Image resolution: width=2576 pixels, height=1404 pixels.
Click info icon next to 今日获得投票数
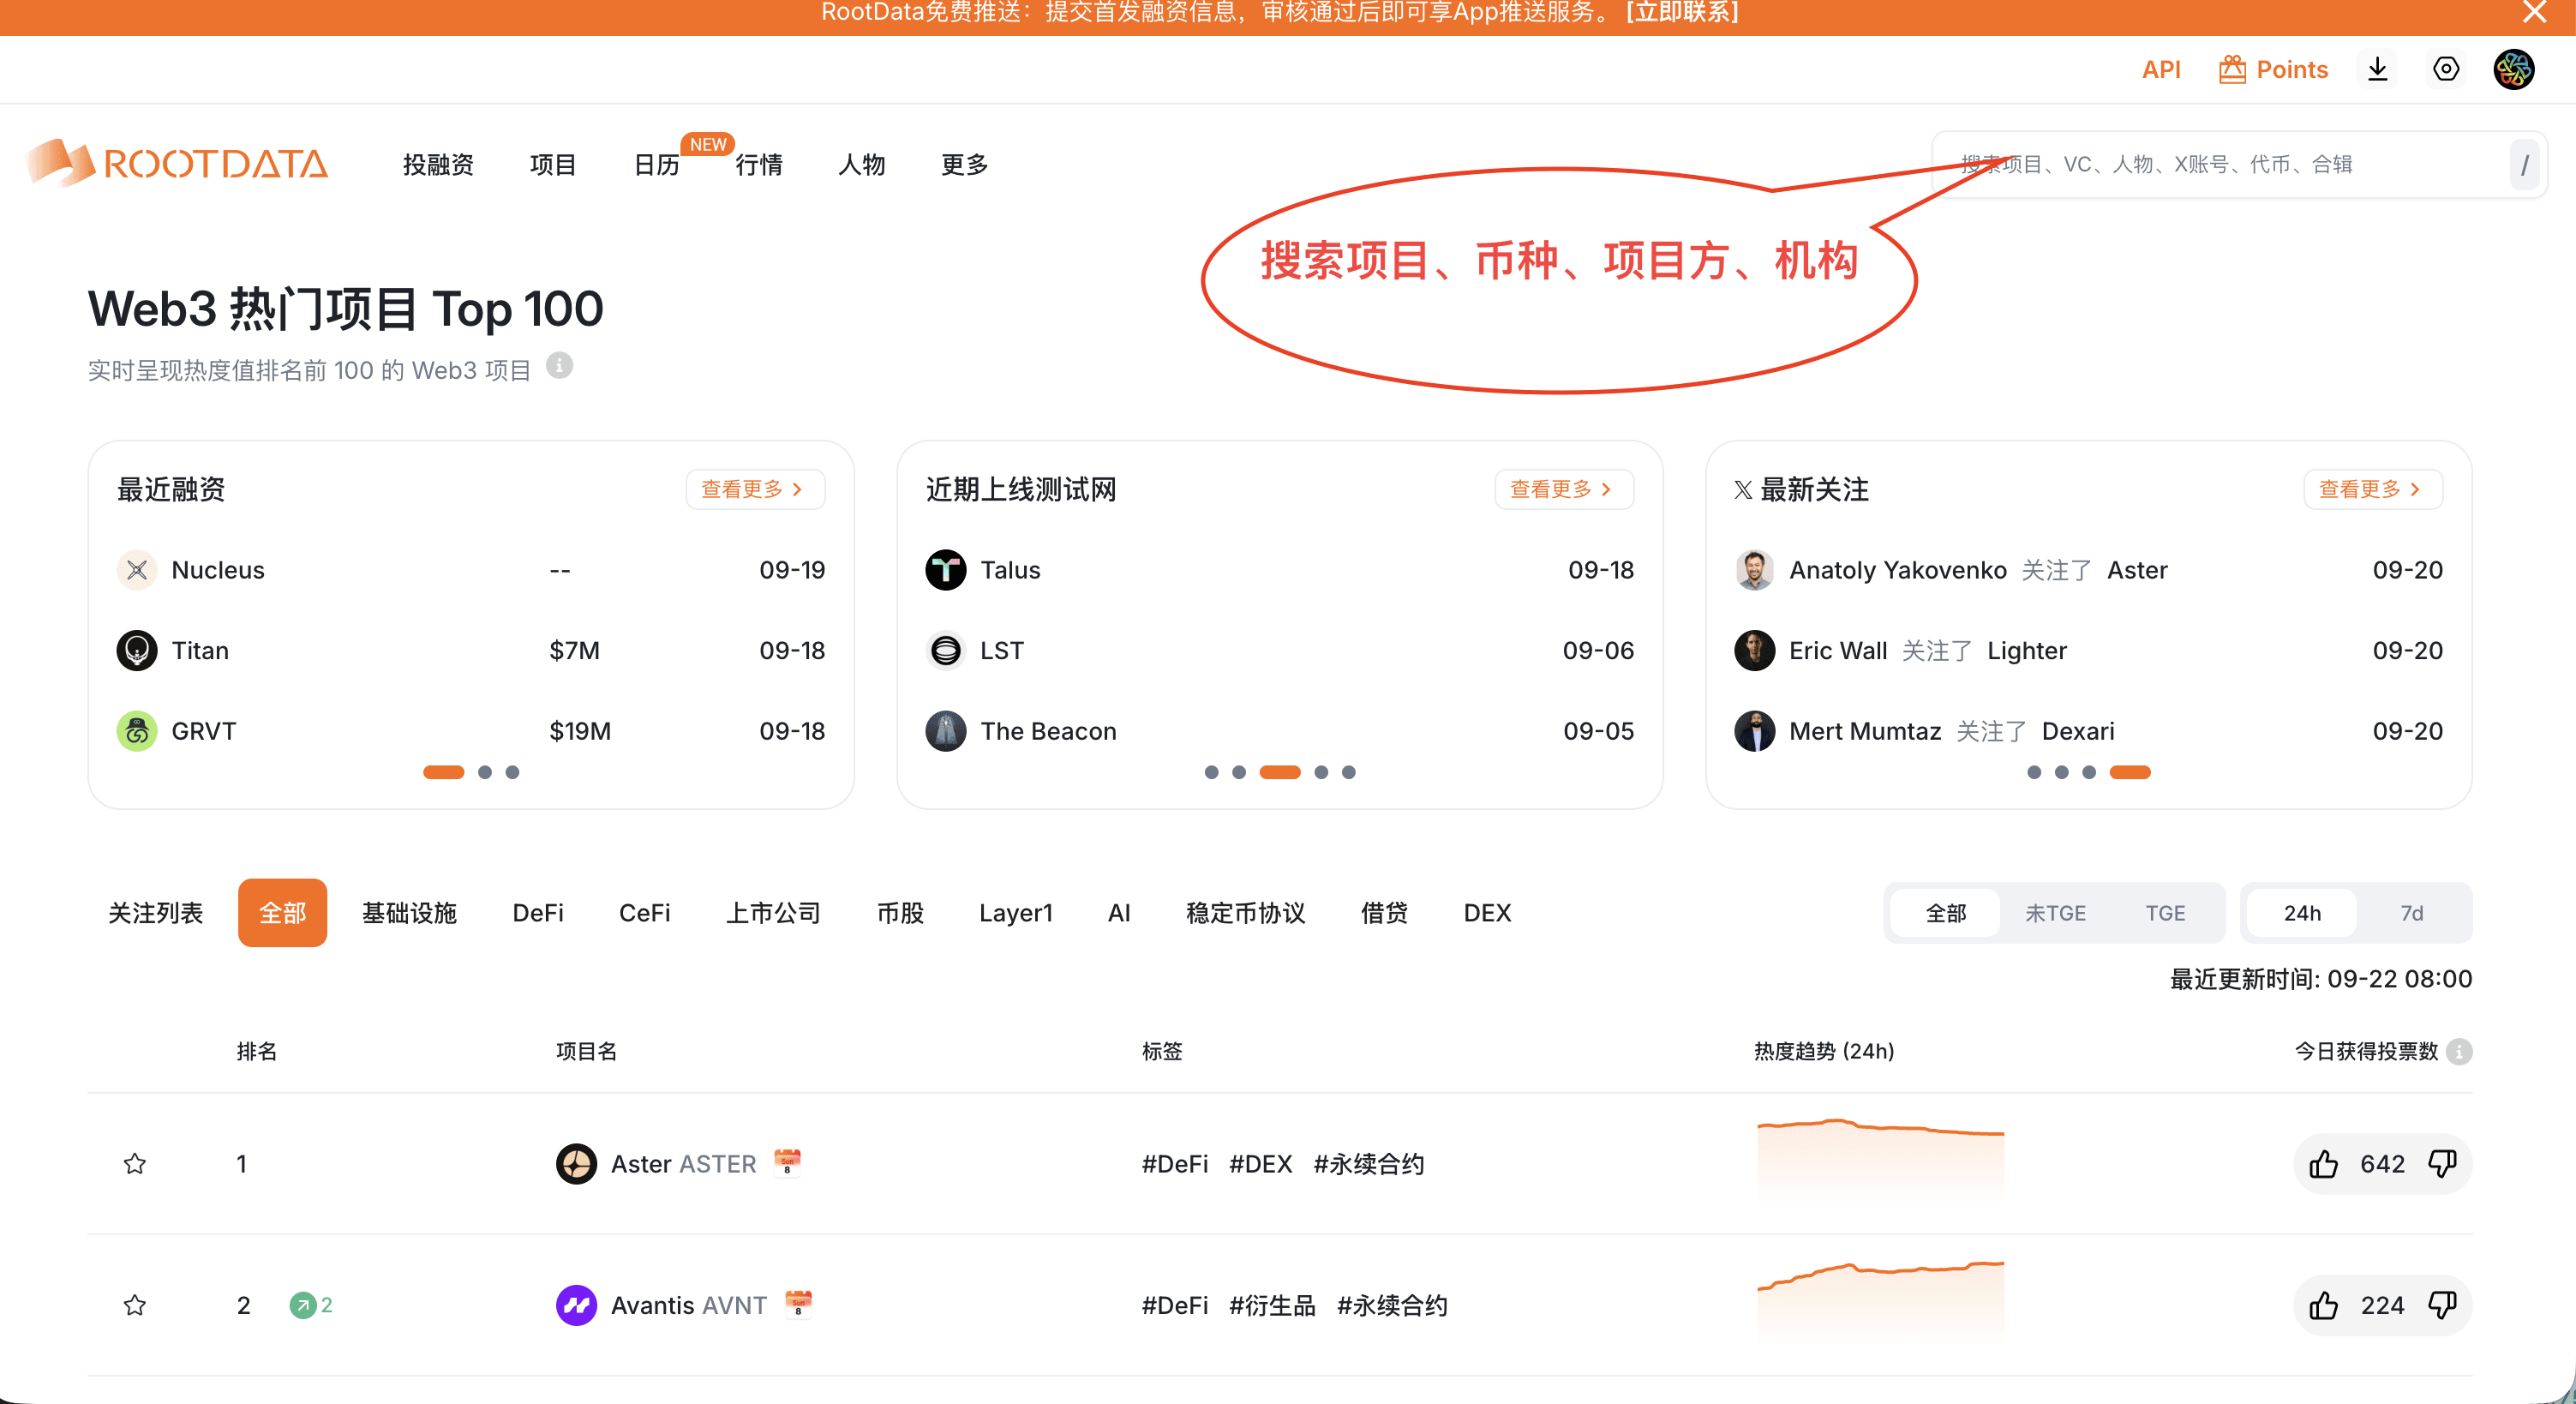coord(2459,1051)
